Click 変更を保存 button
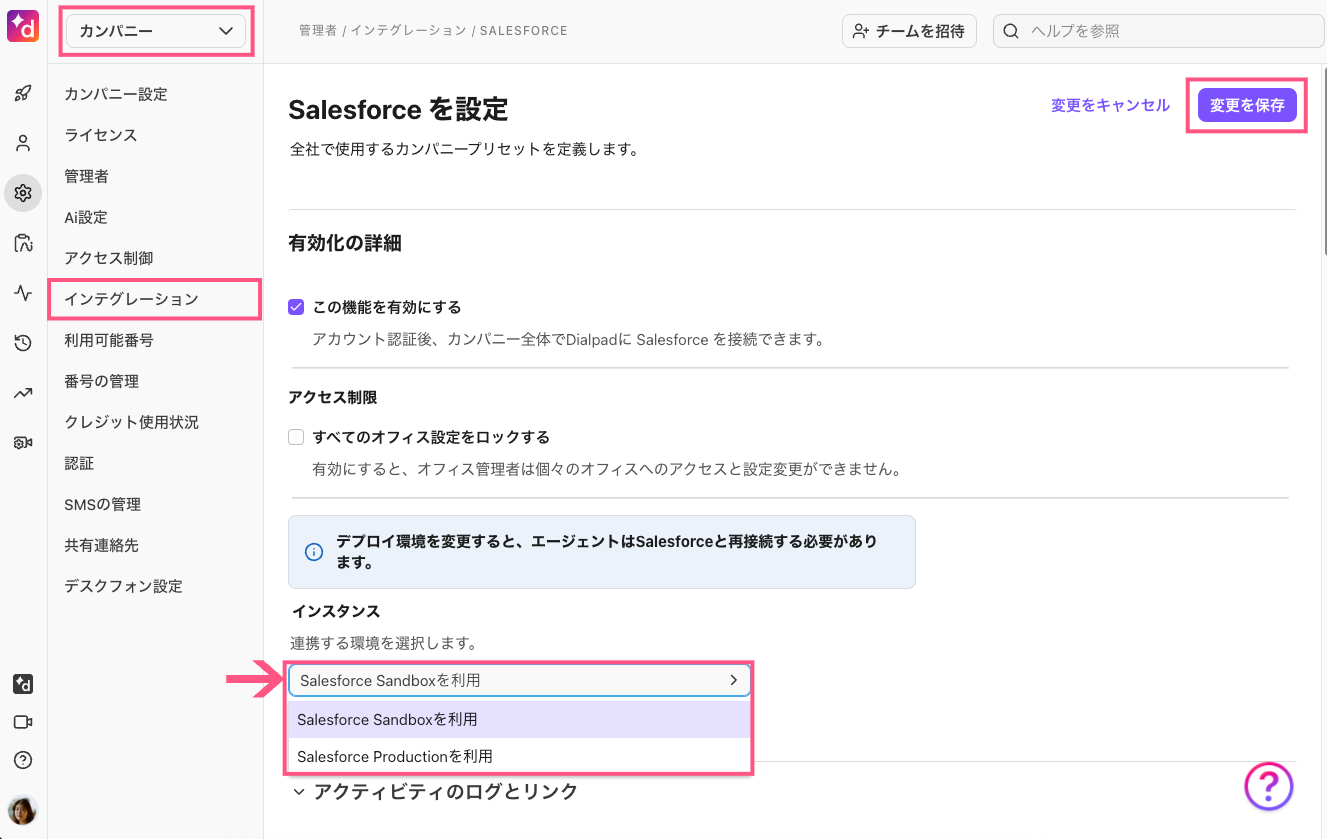Image resolution: width=1327 pixels, height=839 pixels. (1247, 105)
